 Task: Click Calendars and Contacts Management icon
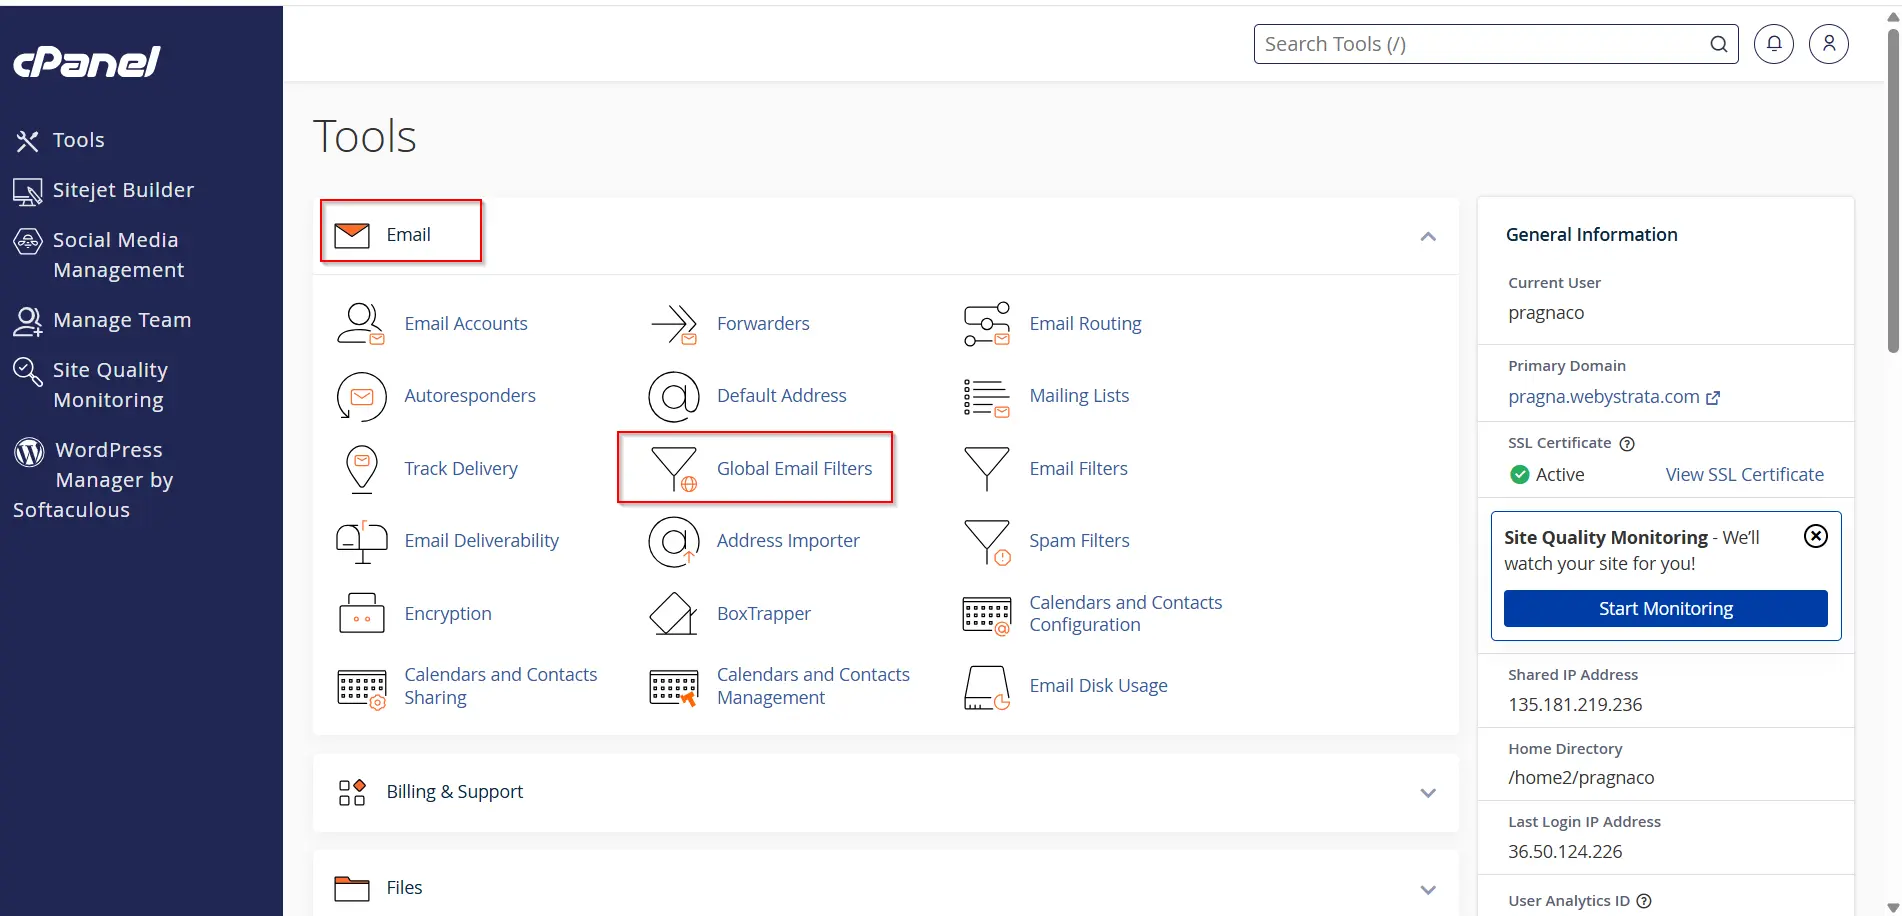(x=674, y=689)
